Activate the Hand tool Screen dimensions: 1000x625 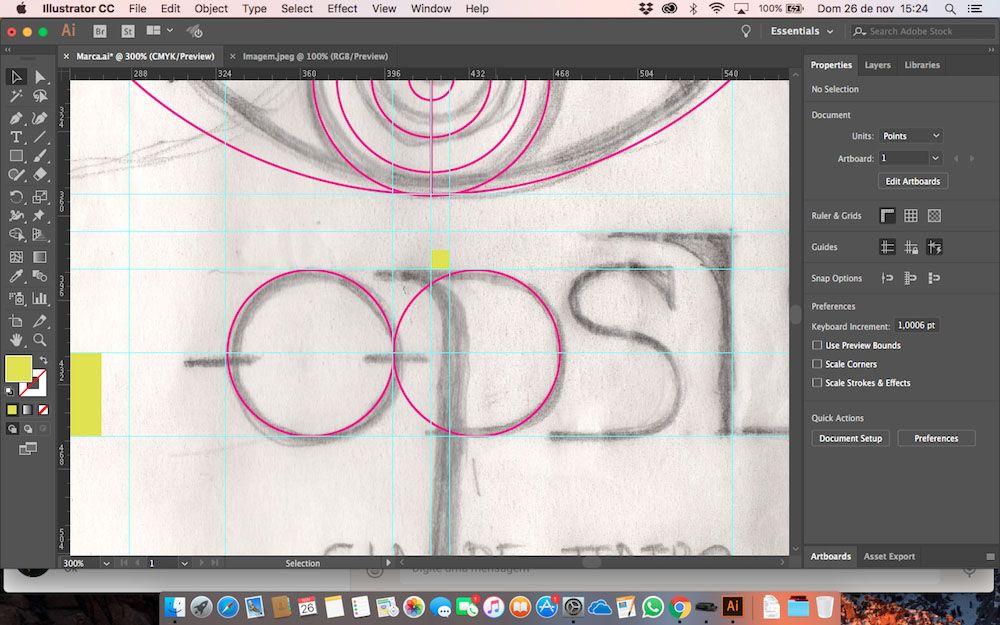click(x=16, y=340)
